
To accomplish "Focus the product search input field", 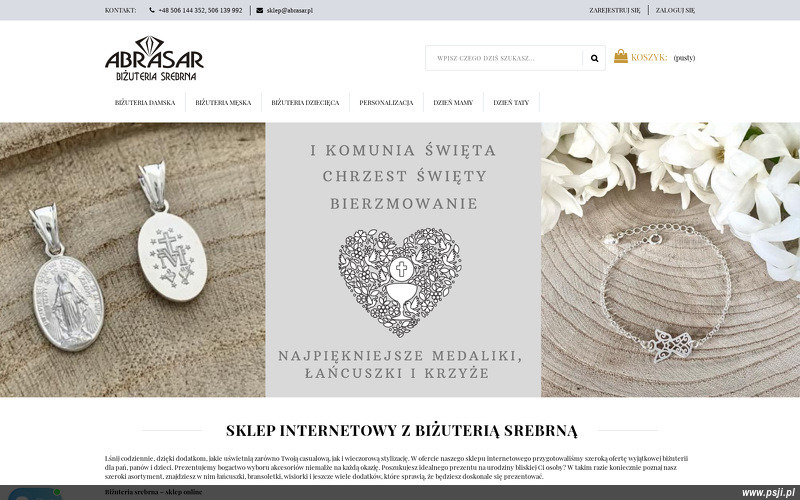I will (x=504, y=58).
